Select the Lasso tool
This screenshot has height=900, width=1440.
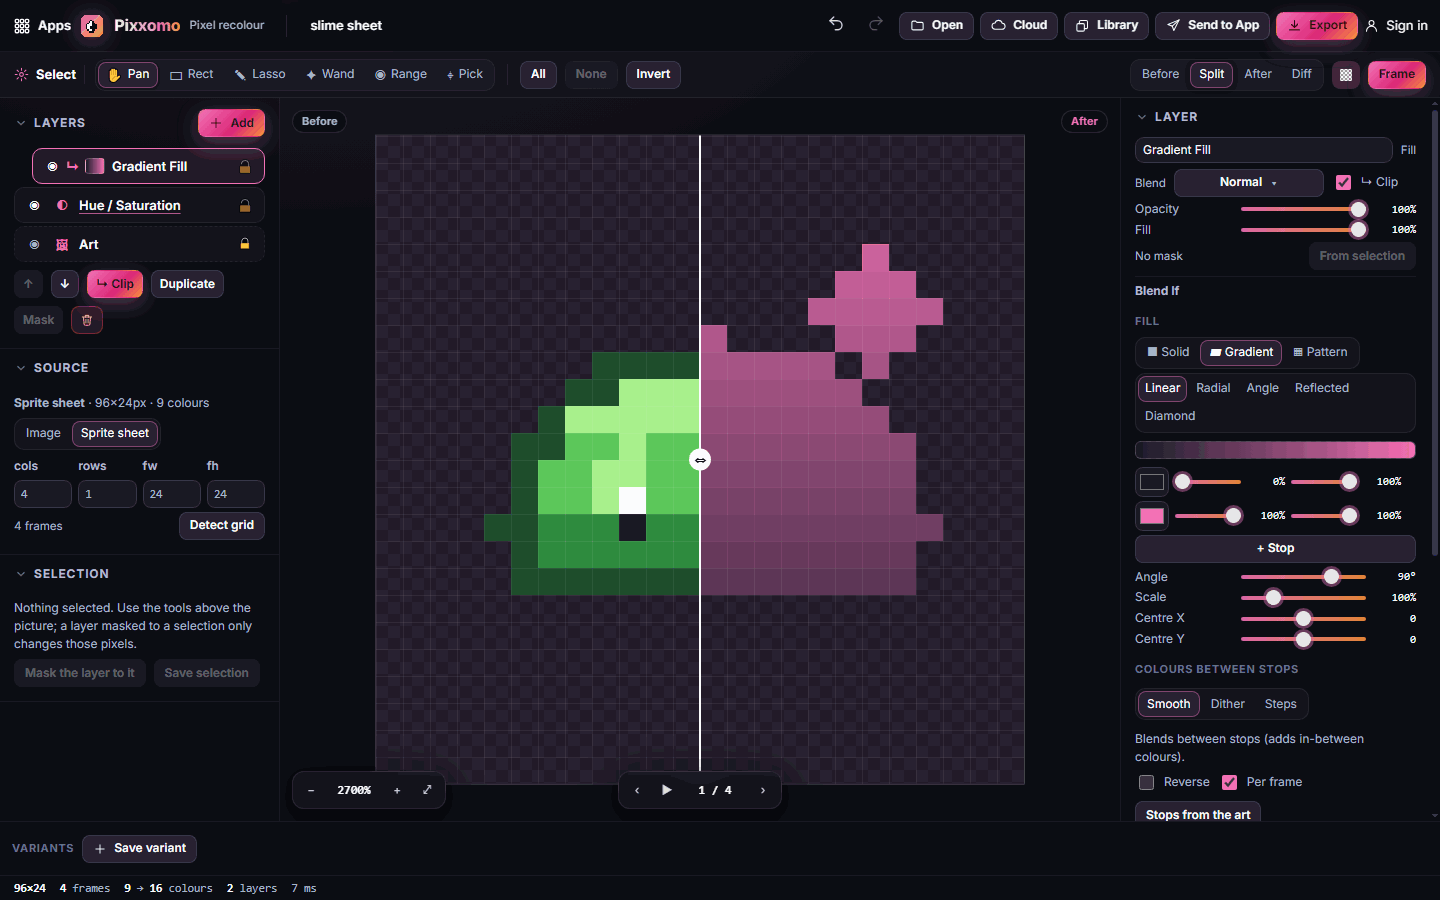(x=260, y=74)
